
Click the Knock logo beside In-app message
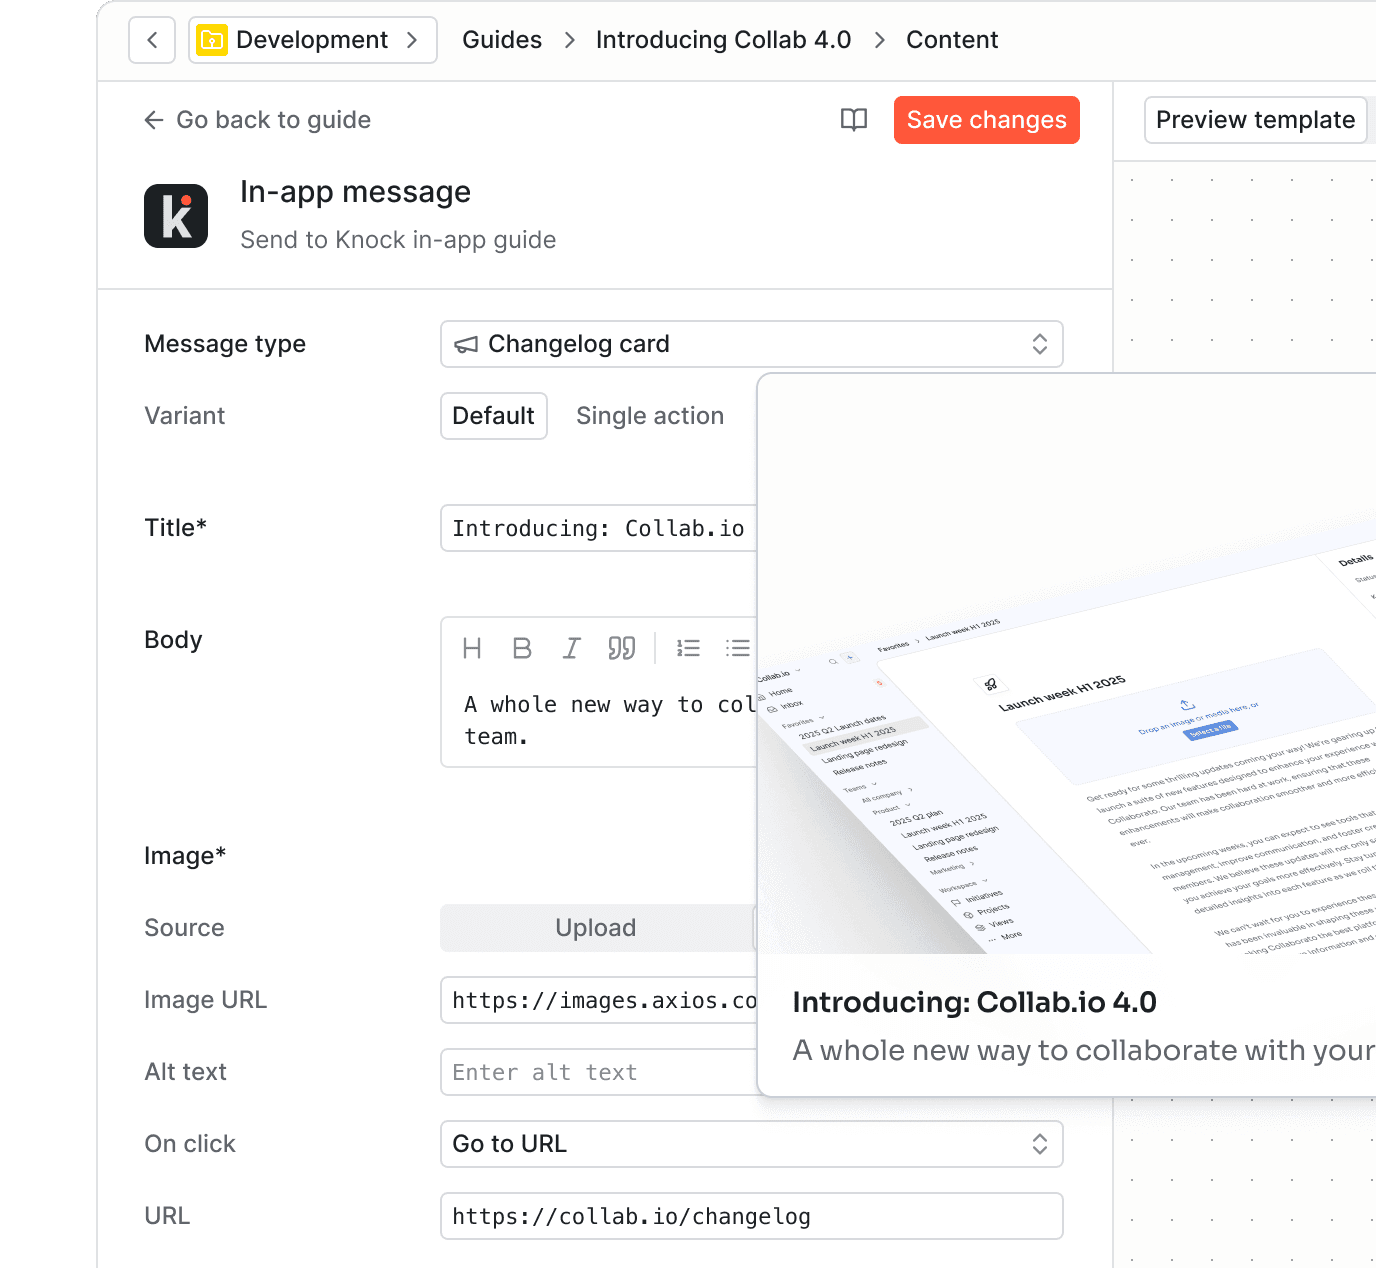[176, 215]
